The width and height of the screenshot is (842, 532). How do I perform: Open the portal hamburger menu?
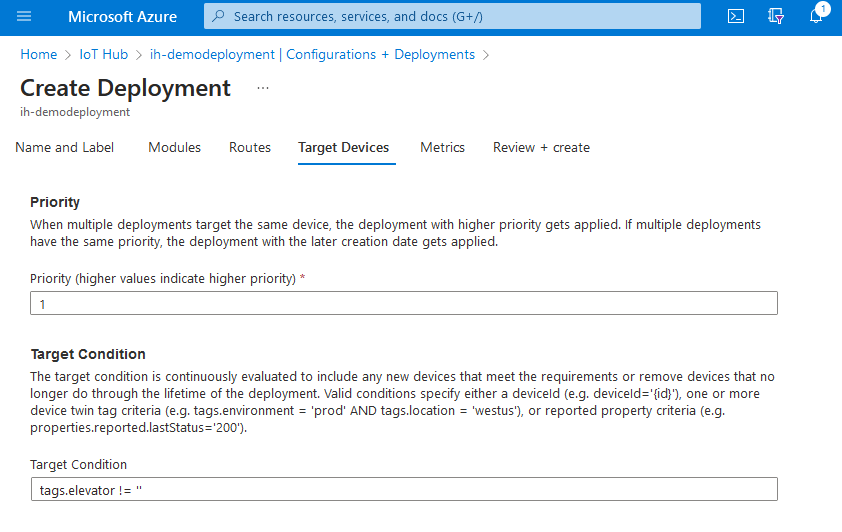[x=25, y=17]
